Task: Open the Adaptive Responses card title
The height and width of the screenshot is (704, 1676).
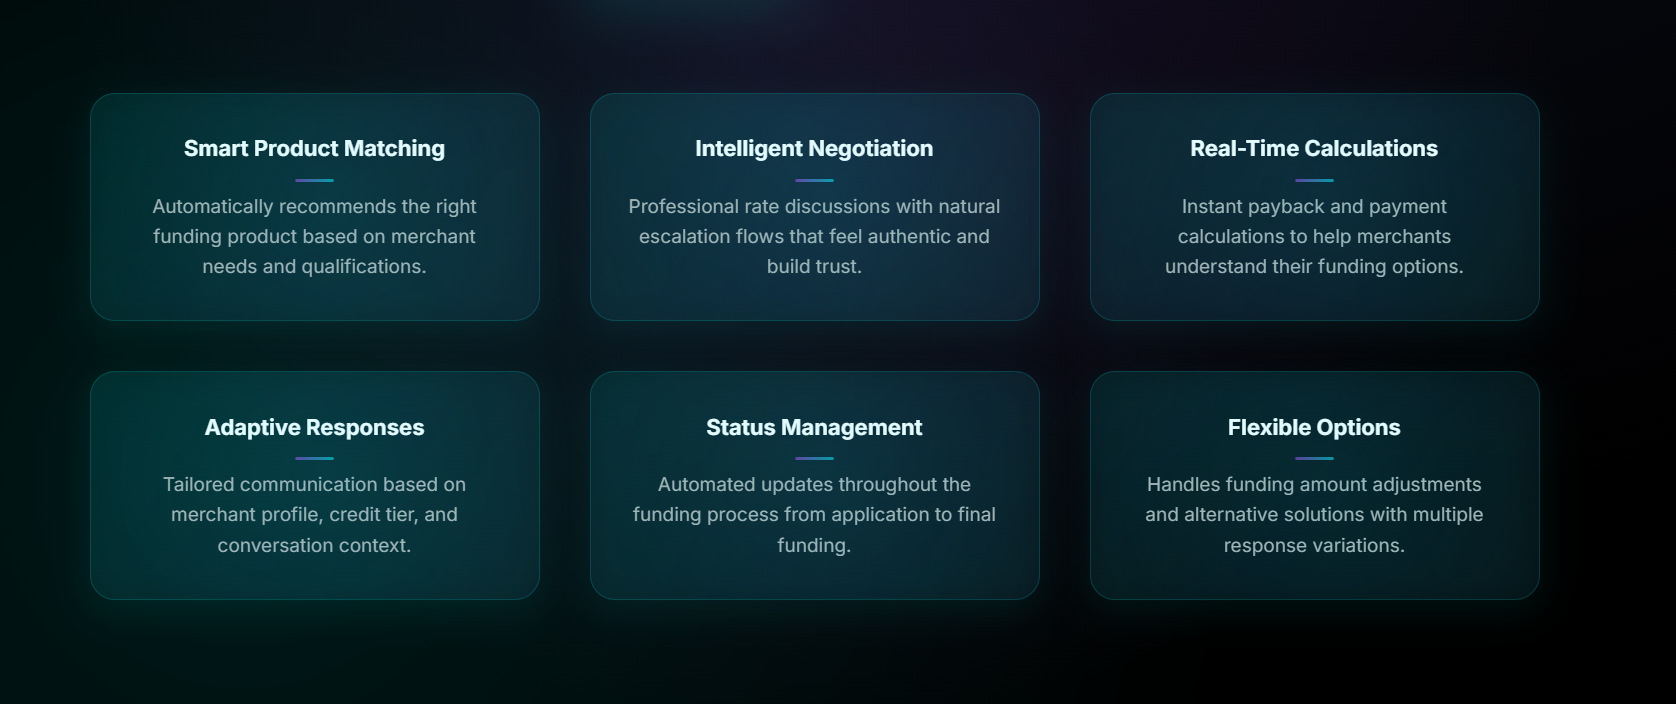Action: (314, 428)
